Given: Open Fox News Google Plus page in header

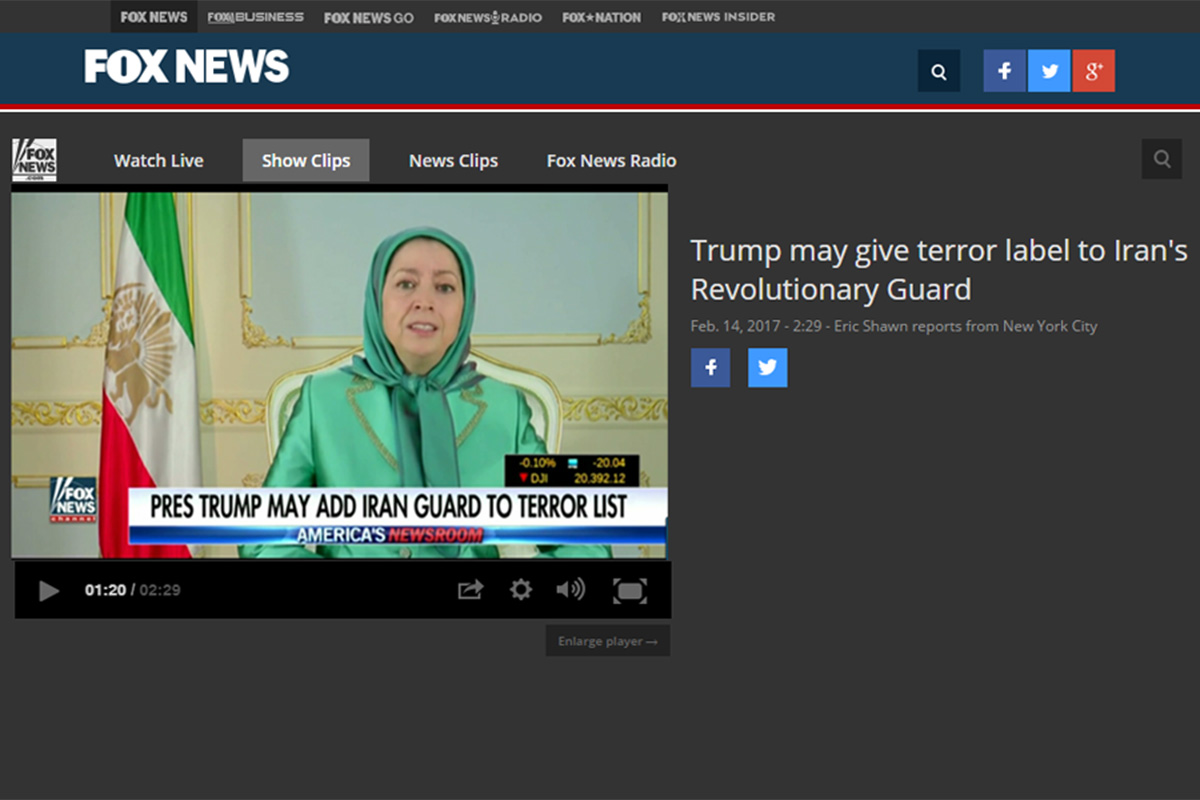Looking at the screenshot, I should click(x=1094, y=71).
